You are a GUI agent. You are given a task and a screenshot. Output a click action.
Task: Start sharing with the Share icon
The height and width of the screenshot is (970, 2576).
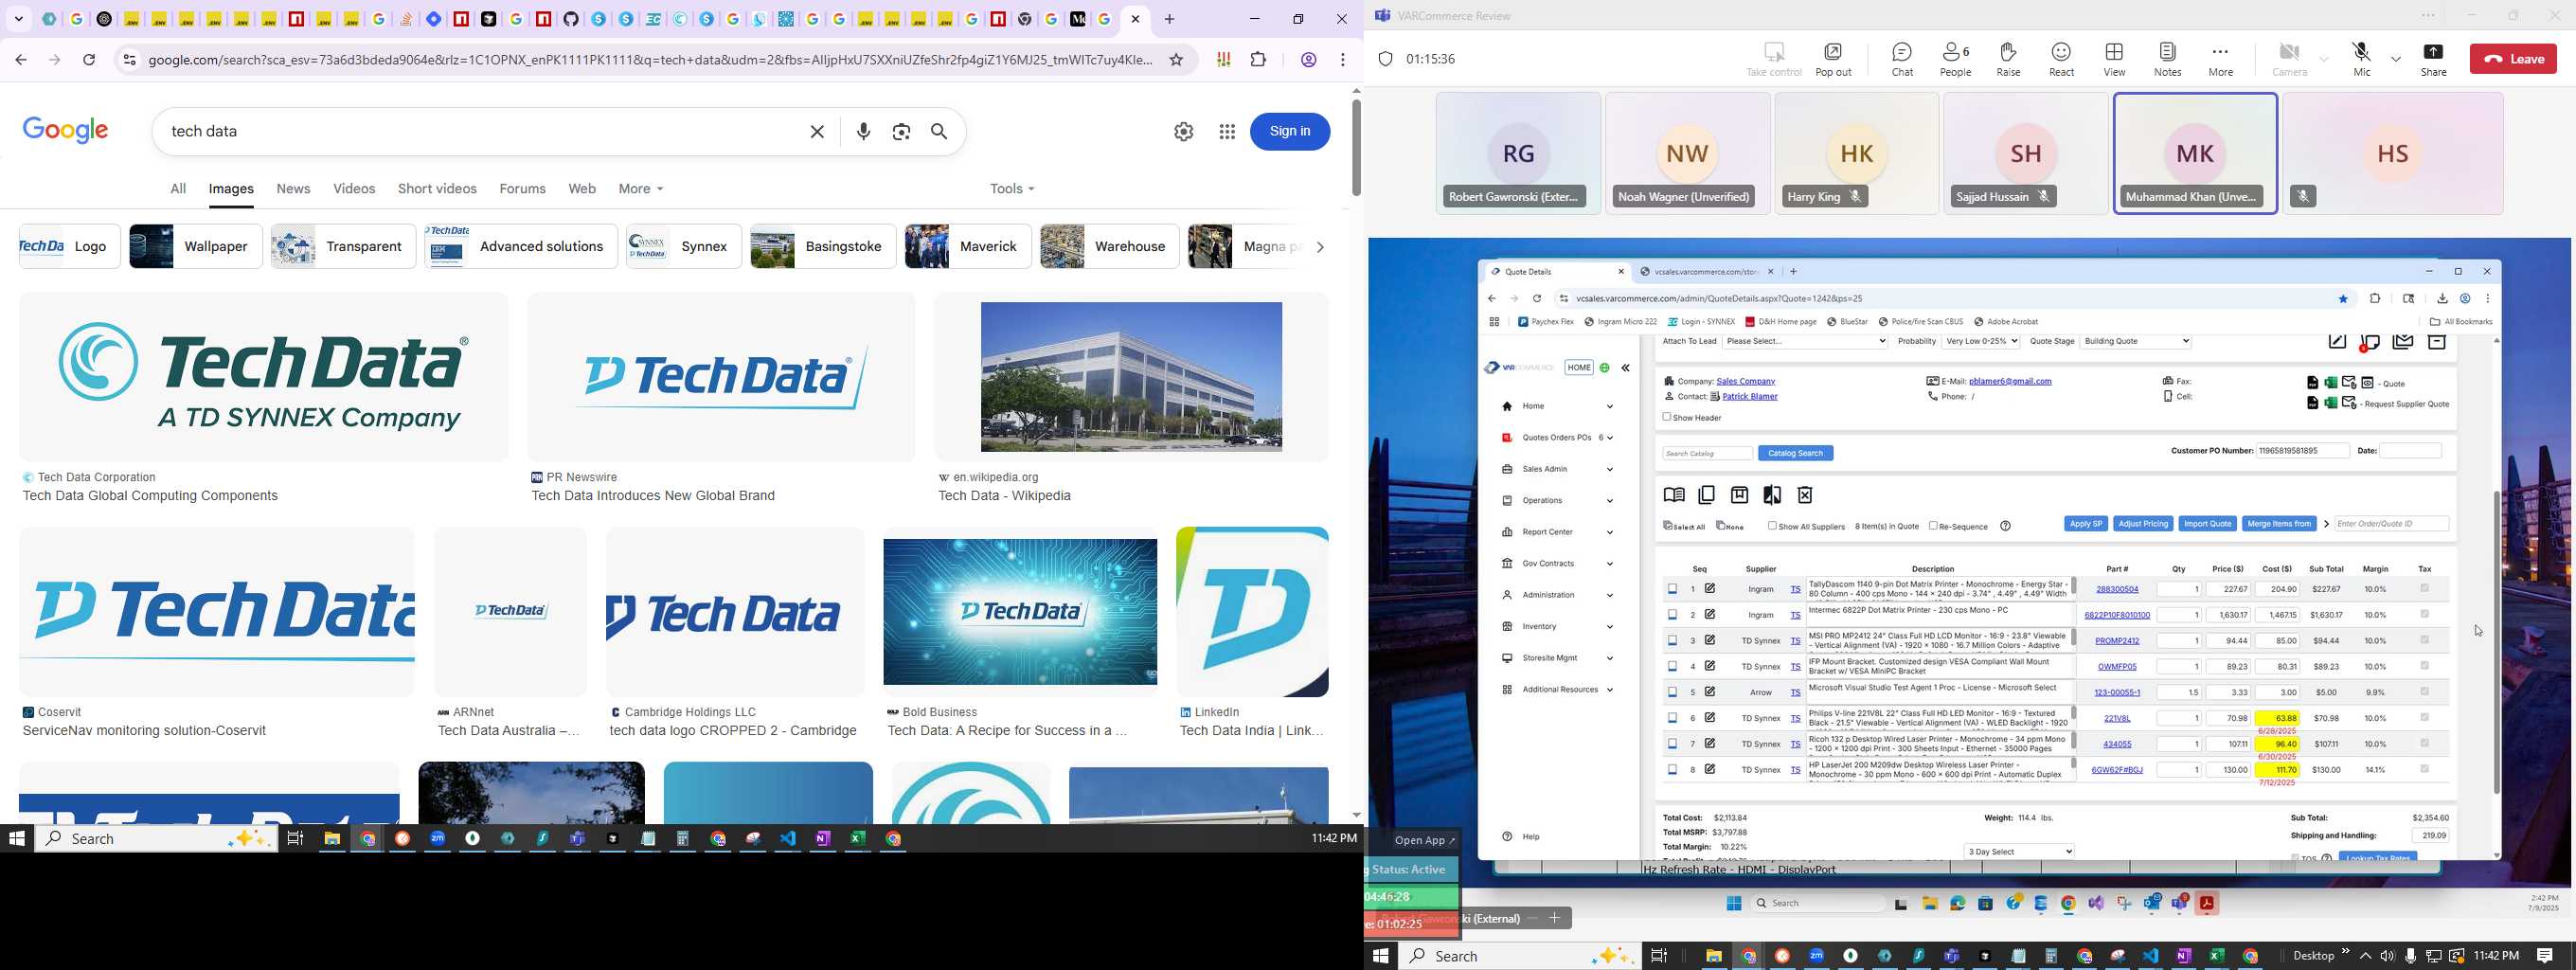tap(2433, 59)
